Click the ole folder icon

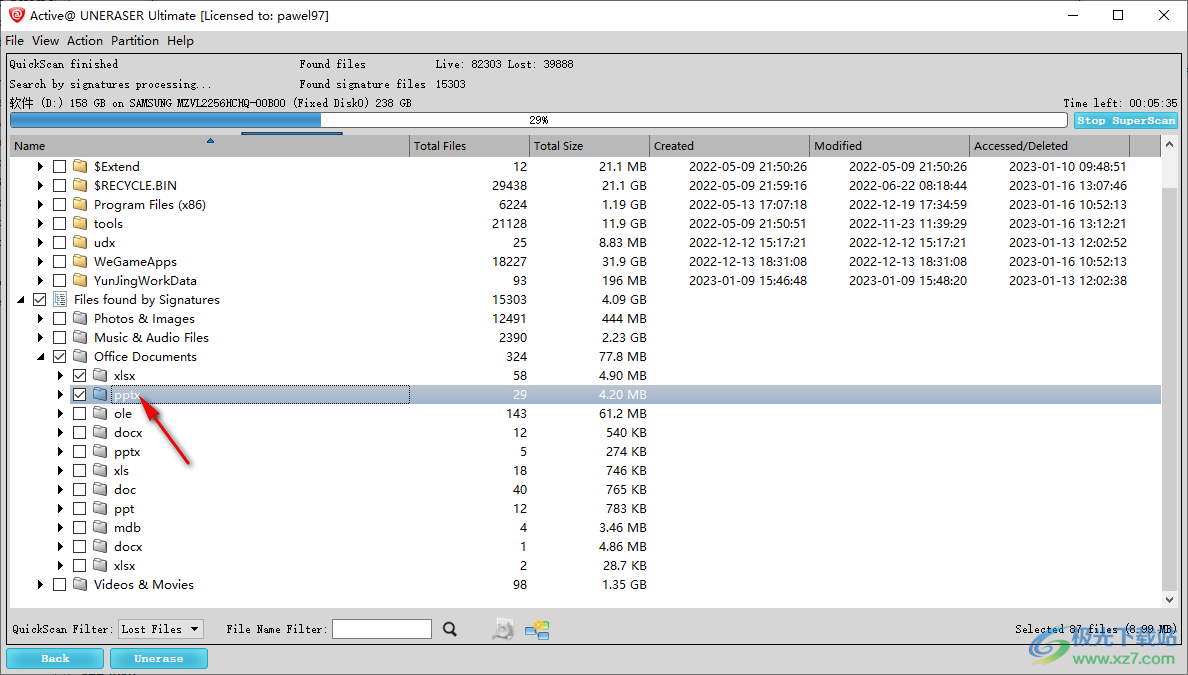(100, 413)
